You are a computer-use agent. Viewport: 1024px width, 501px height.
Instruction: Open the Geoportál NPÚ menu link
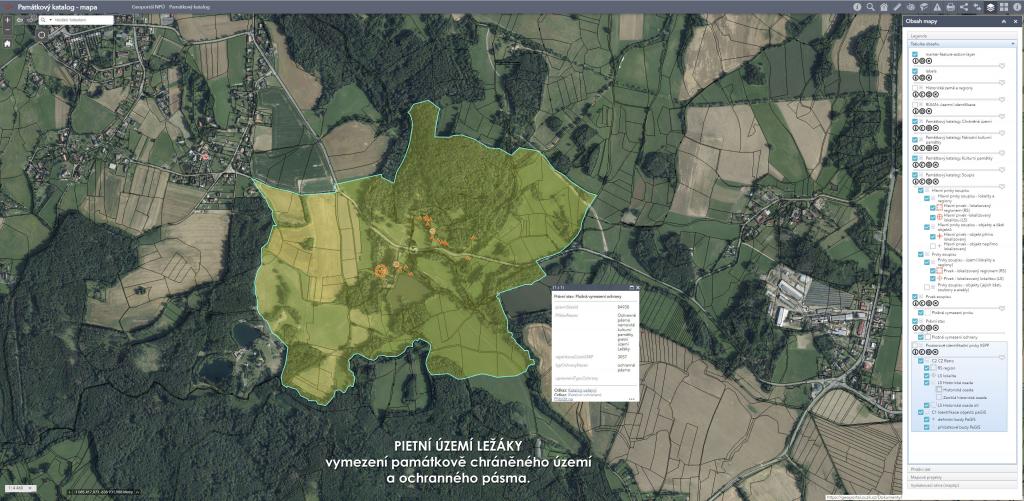(148, 7)
